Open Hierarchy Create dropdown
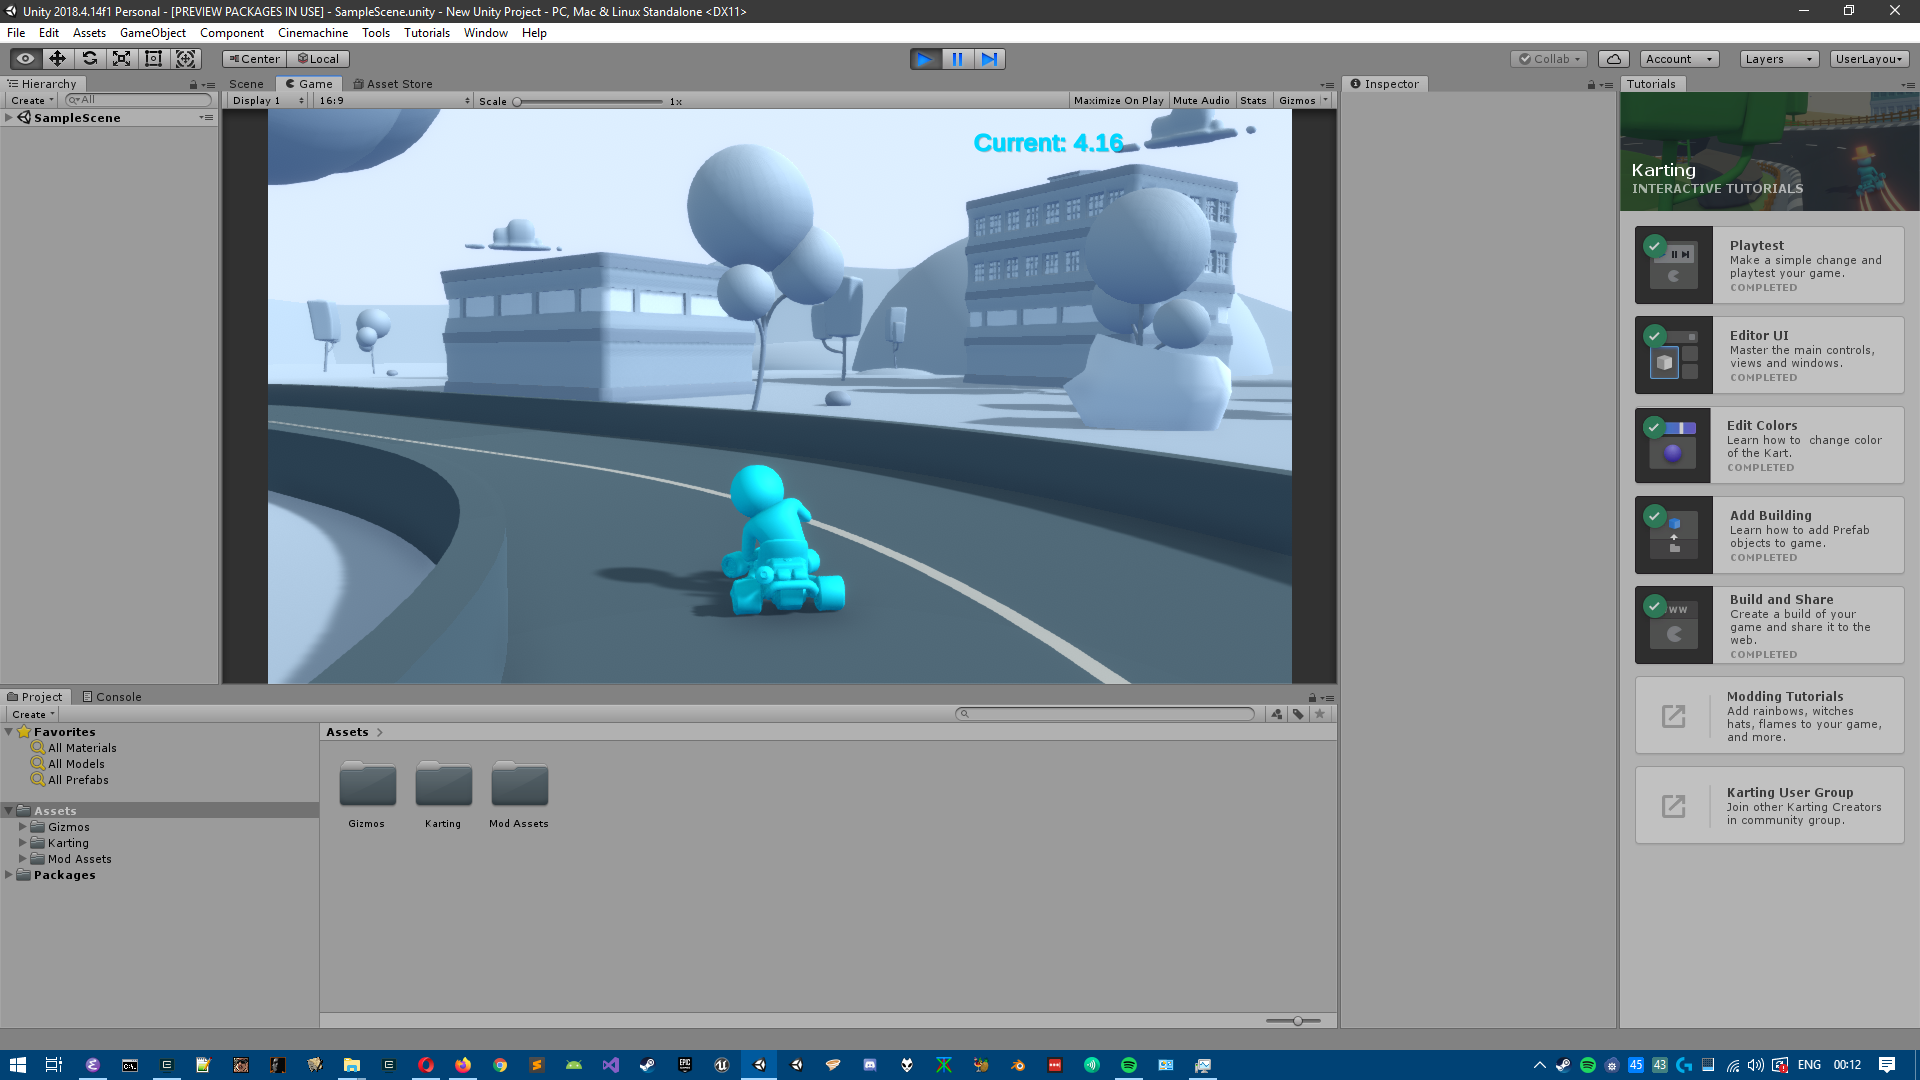 (x=32, y=100)
